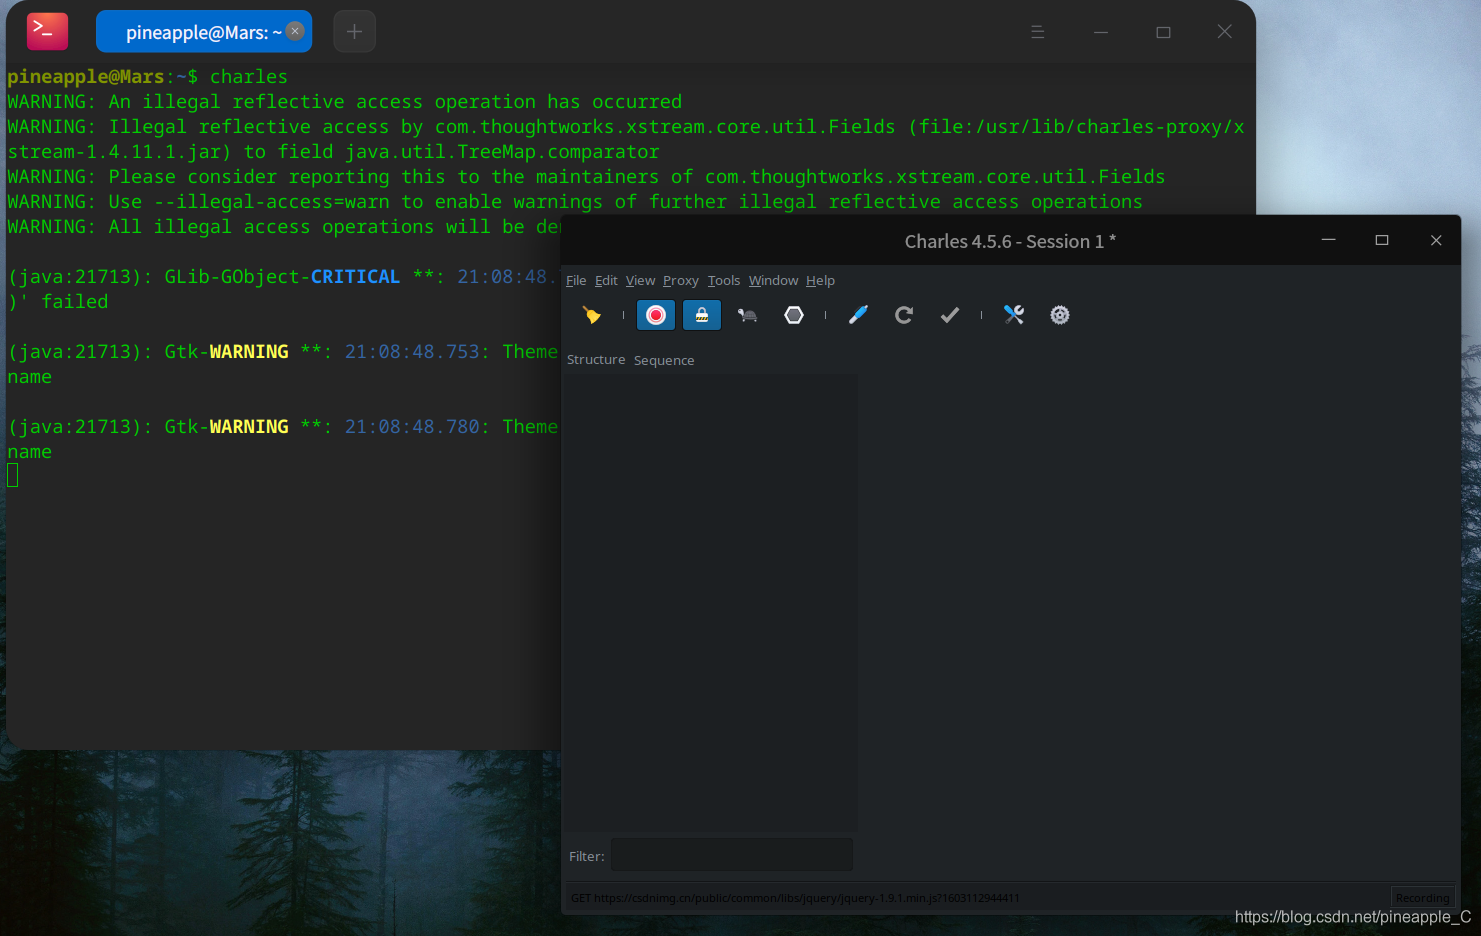
Task: Click the Recording status button in Charles
Action: pos(1422,898)
